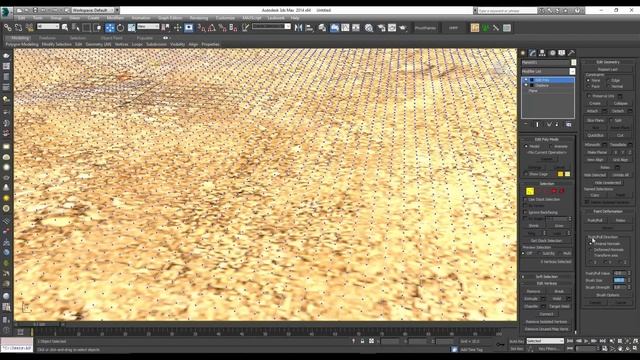Click the Repeat Last button
The image size is (640, 360).
(608, 70)
